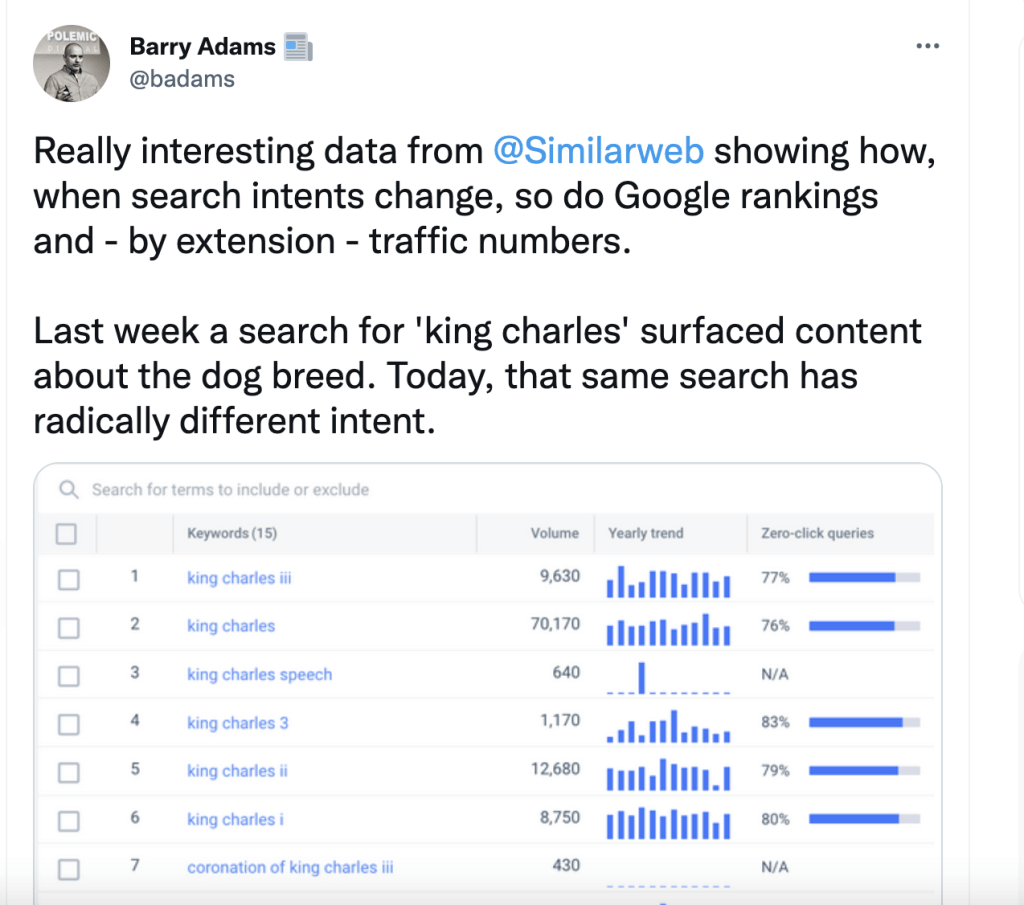Select the checkbox for the 'king charles i' row
The width and height of the screenshot is (1024, 905).
67,821
